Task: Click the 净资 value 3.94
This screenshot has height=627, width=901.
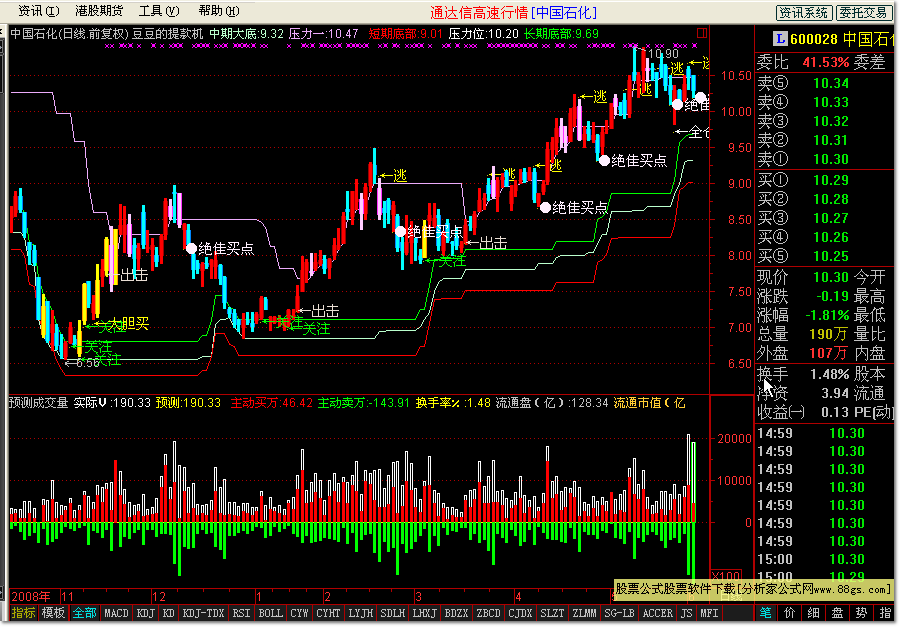Action: pos(835,394)
